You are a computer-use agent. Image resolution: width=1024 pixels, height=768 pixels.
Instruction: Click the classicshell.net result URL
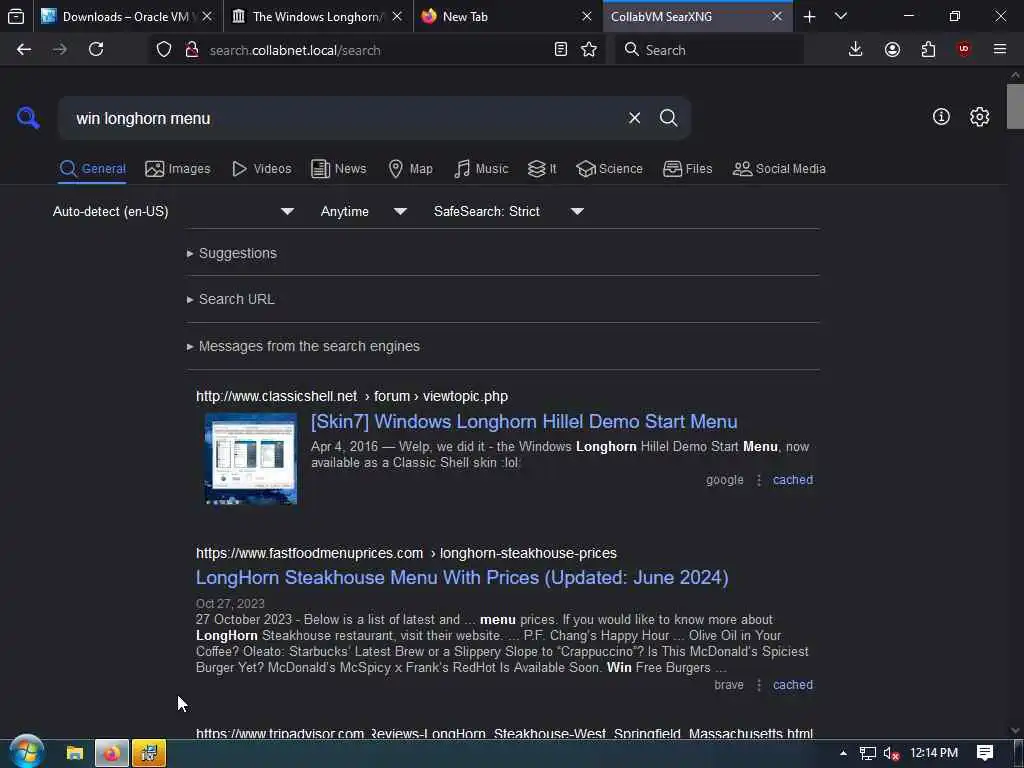[x=352, y=396]
